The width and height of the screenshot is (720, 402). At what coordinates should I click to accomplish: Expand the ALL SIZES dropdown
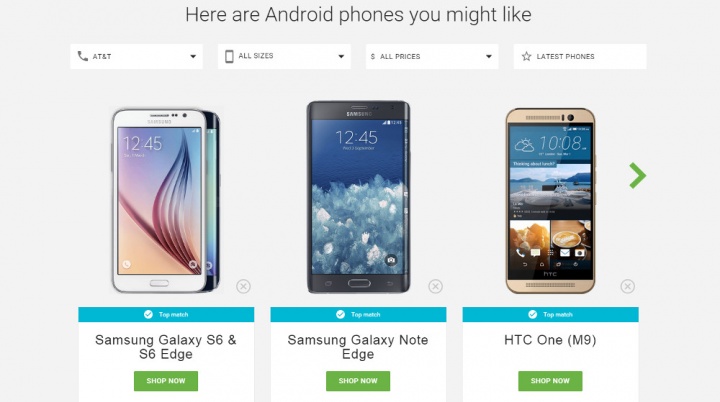coord(284,57)
